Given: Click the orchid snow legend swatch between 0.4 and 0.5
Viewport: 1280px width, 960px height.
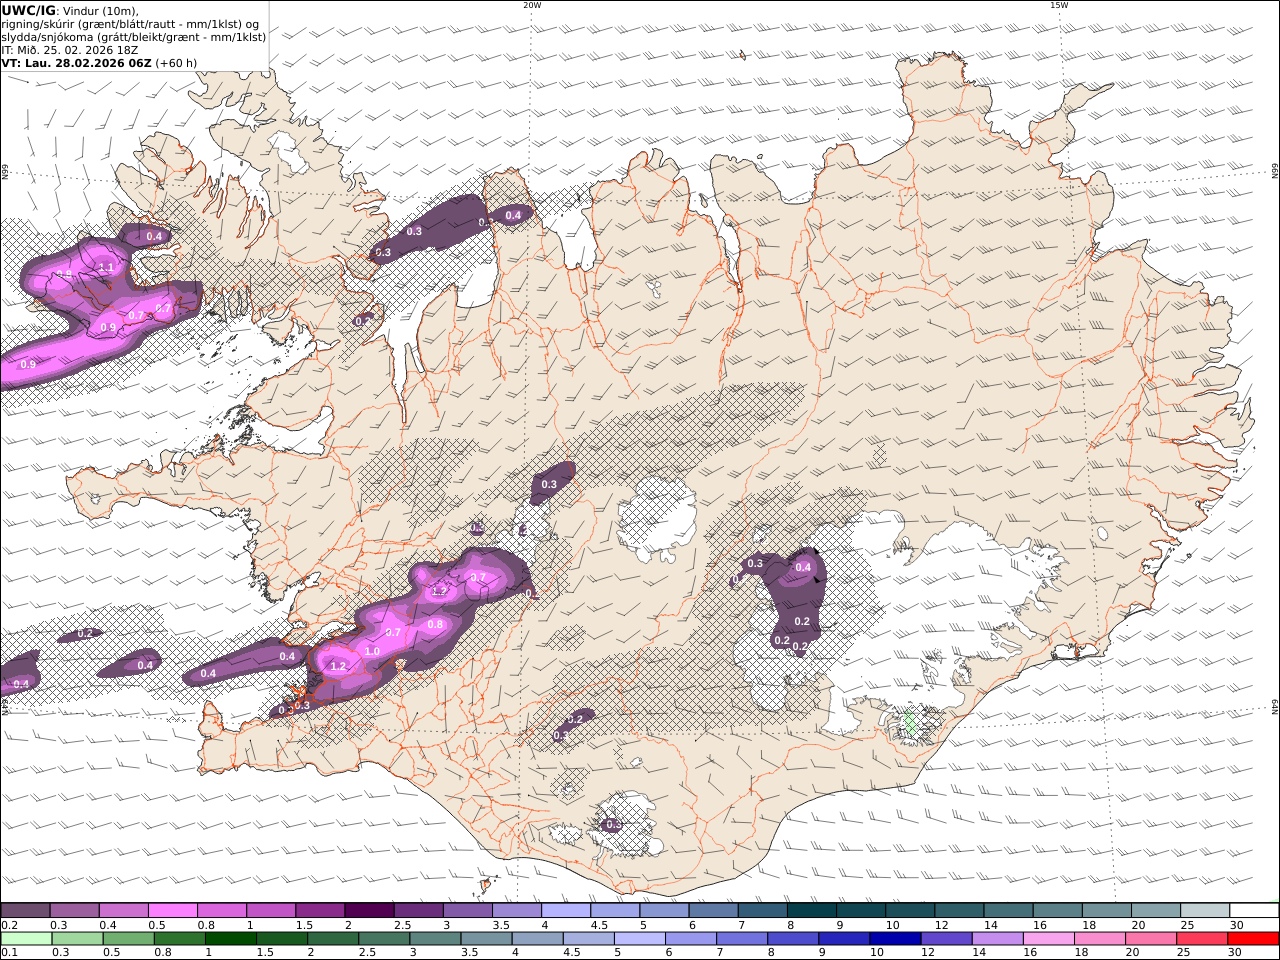Looking at the screenshot, I should point(123,910).
